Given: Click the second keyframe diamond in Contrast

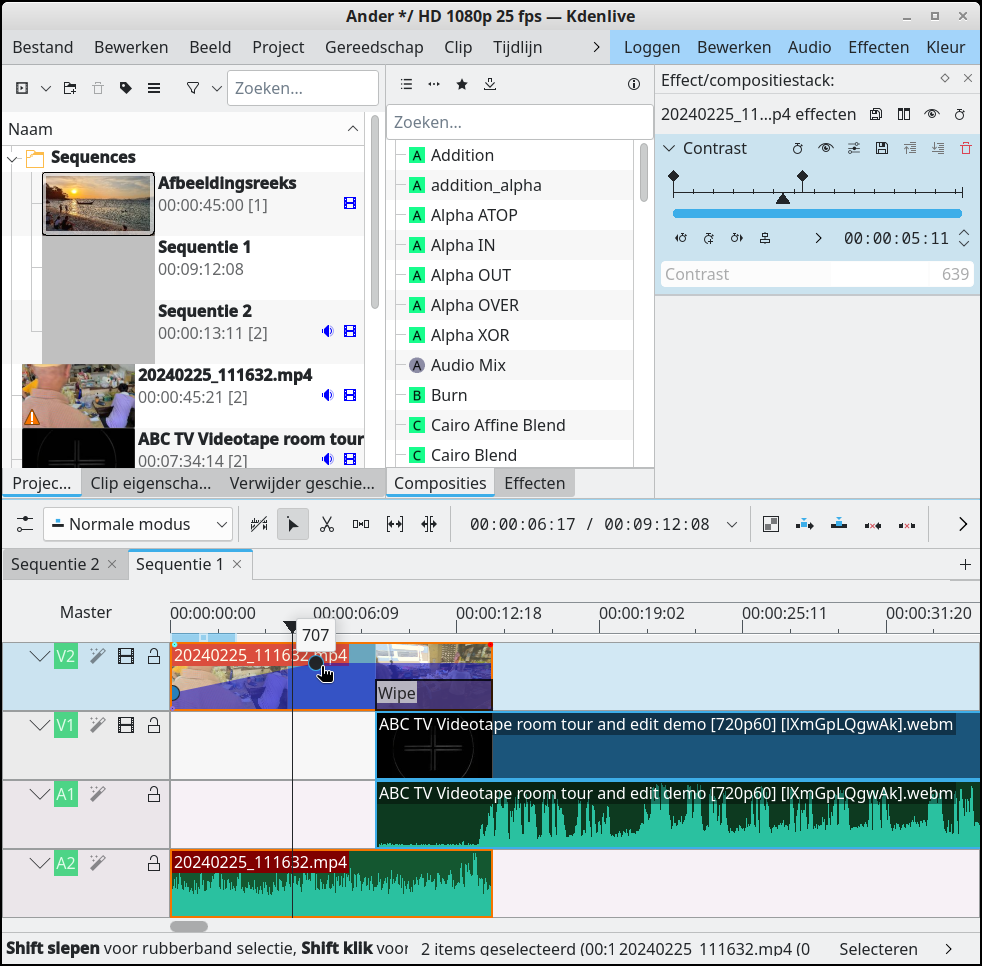Looking at the screenshot, I should click(x=802, y=175).
